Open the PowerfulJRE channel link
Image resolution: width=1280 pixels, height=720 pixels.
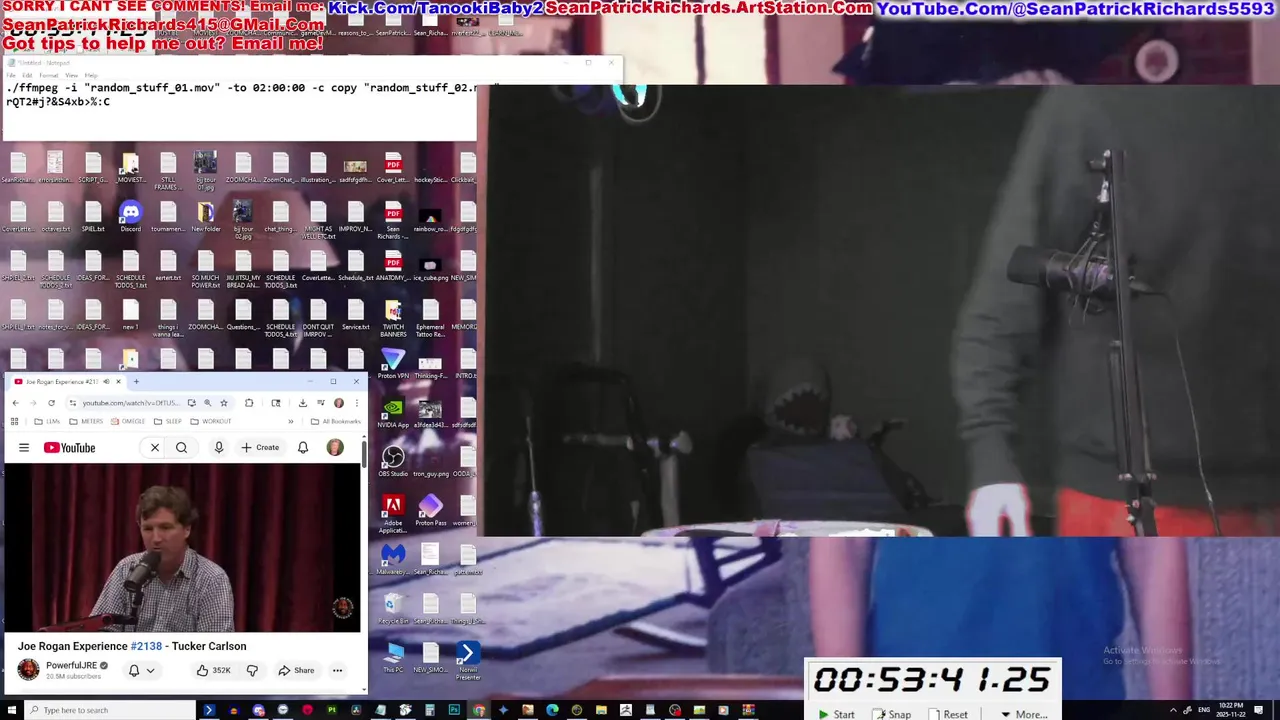(x=71, y=665)
